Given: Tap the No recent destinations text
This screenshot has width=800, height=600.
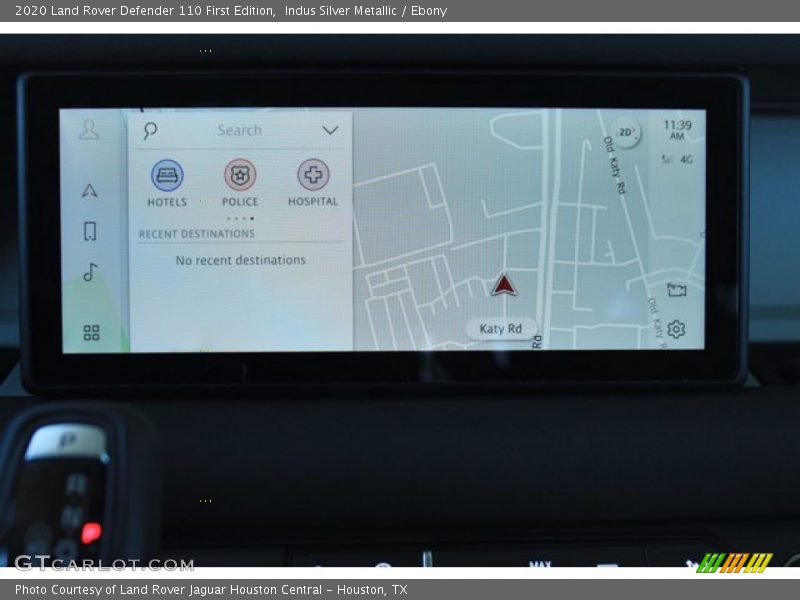Looking at the screenshot, I should pyautogui.click(x=240, y=260).
